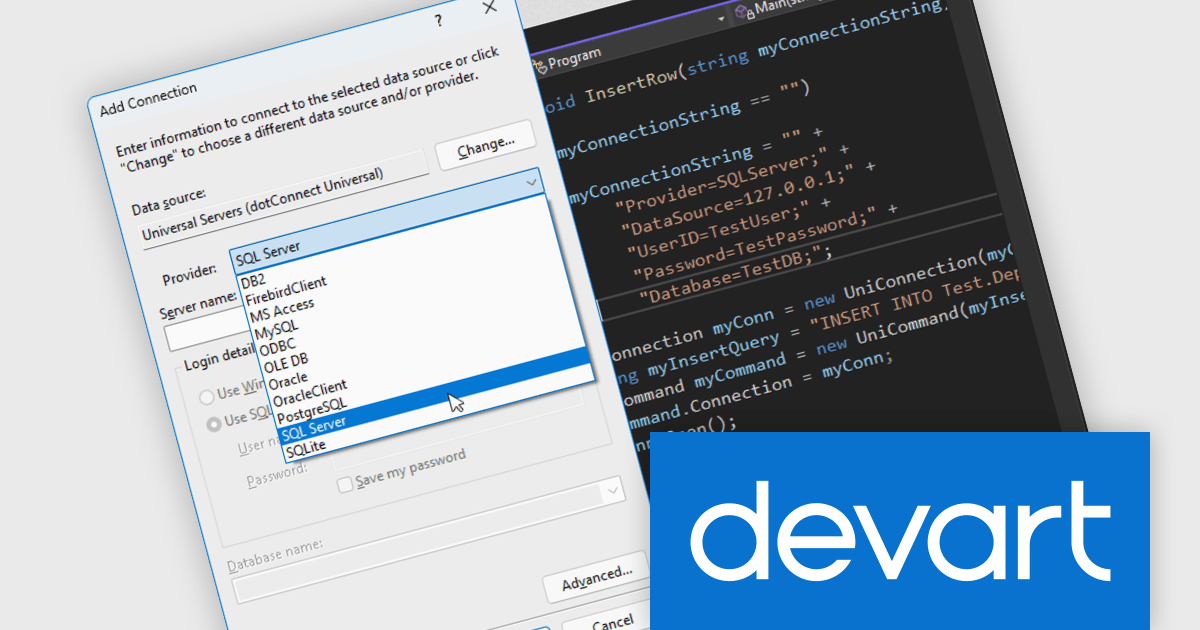Click UniConnection type in code editor
This screenshot has width=1200, height=630.
coord(908,278)
